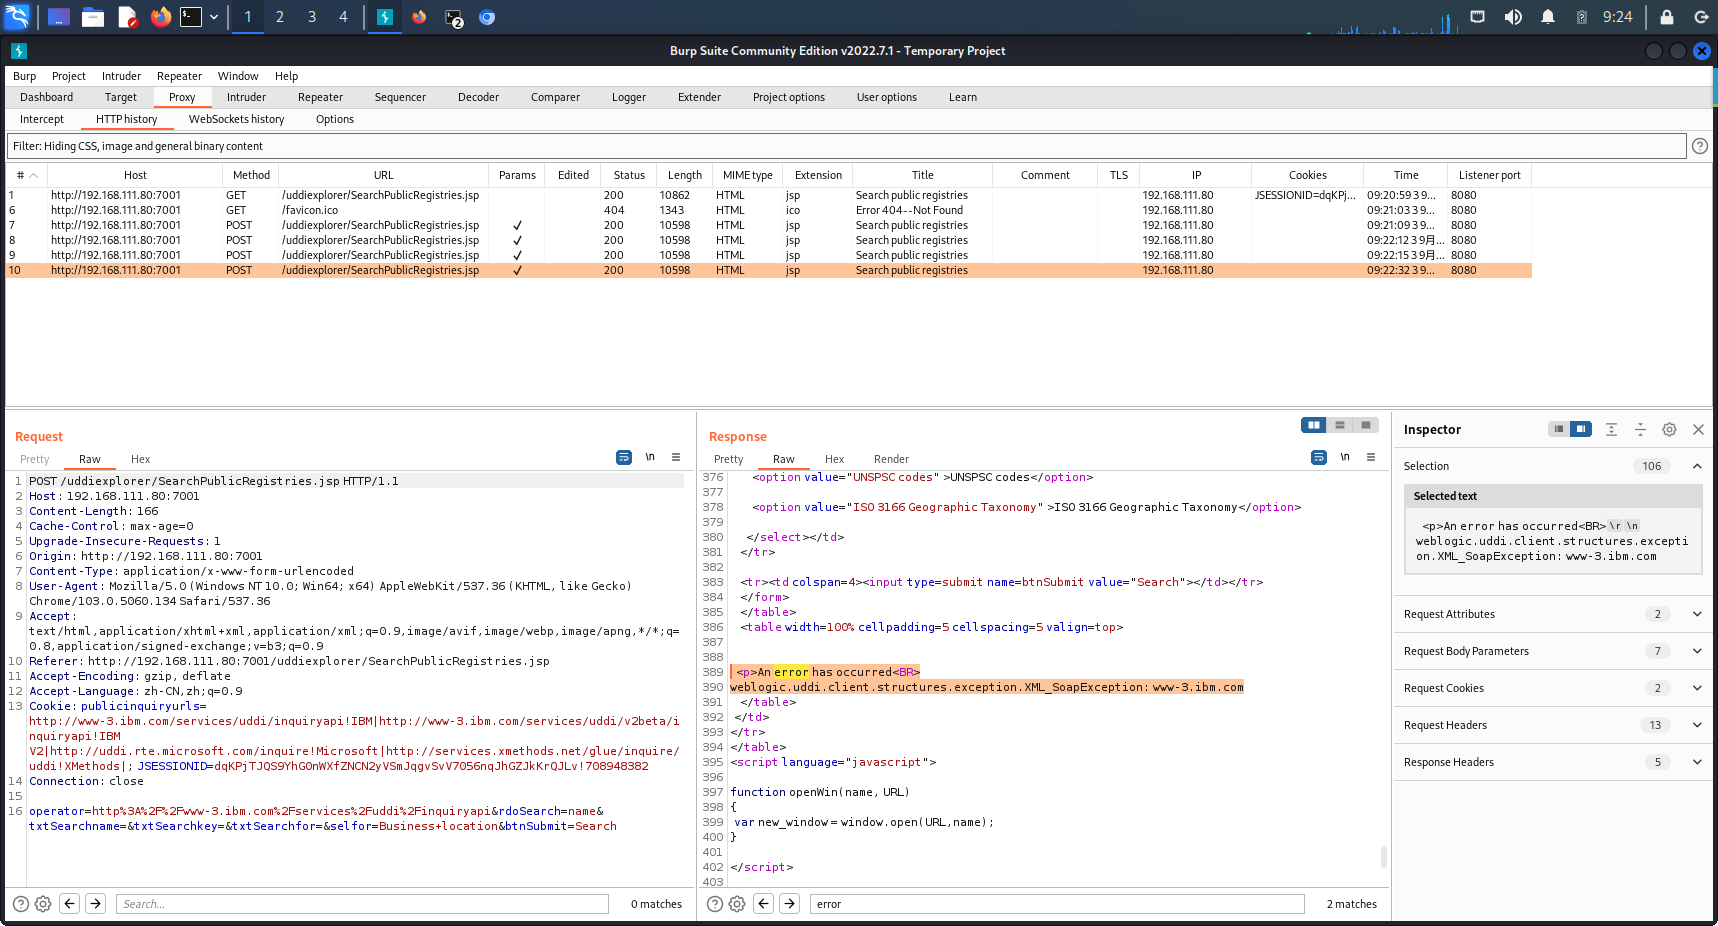Open Inspector settings gear
This screenshot has height=926, width=1718.
tap(1669, 429)
